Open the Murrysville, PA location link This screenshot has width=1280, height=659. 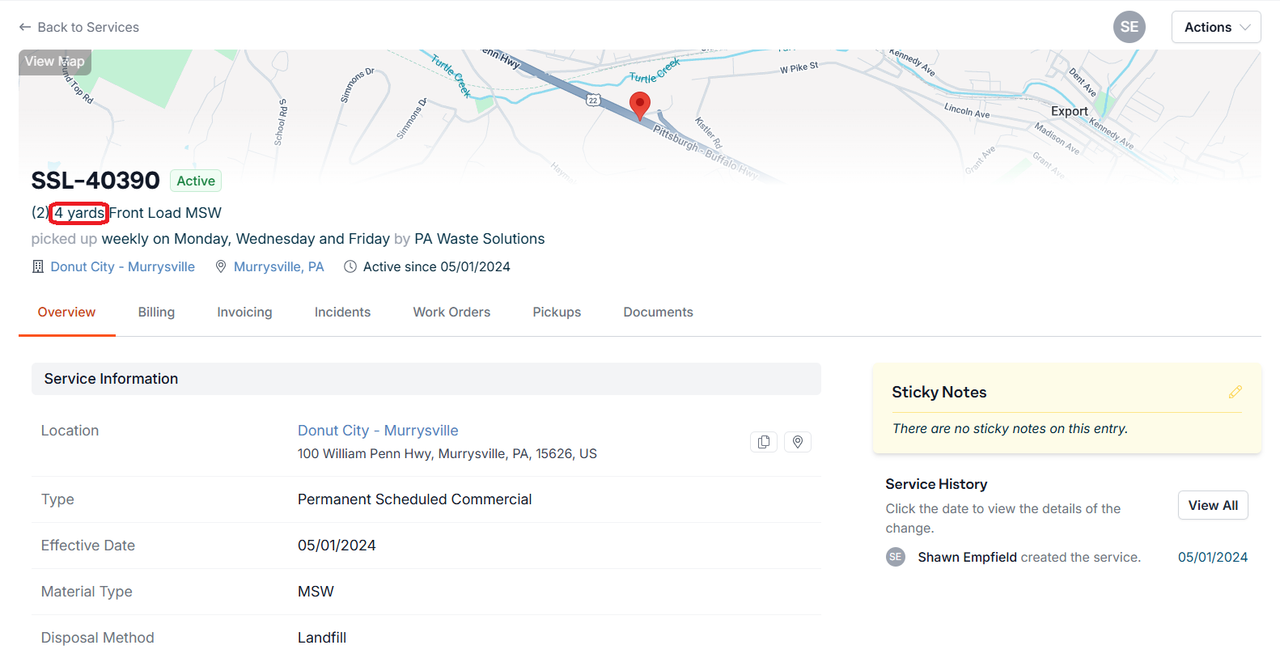pyautogui.click(x=279, y=267)
